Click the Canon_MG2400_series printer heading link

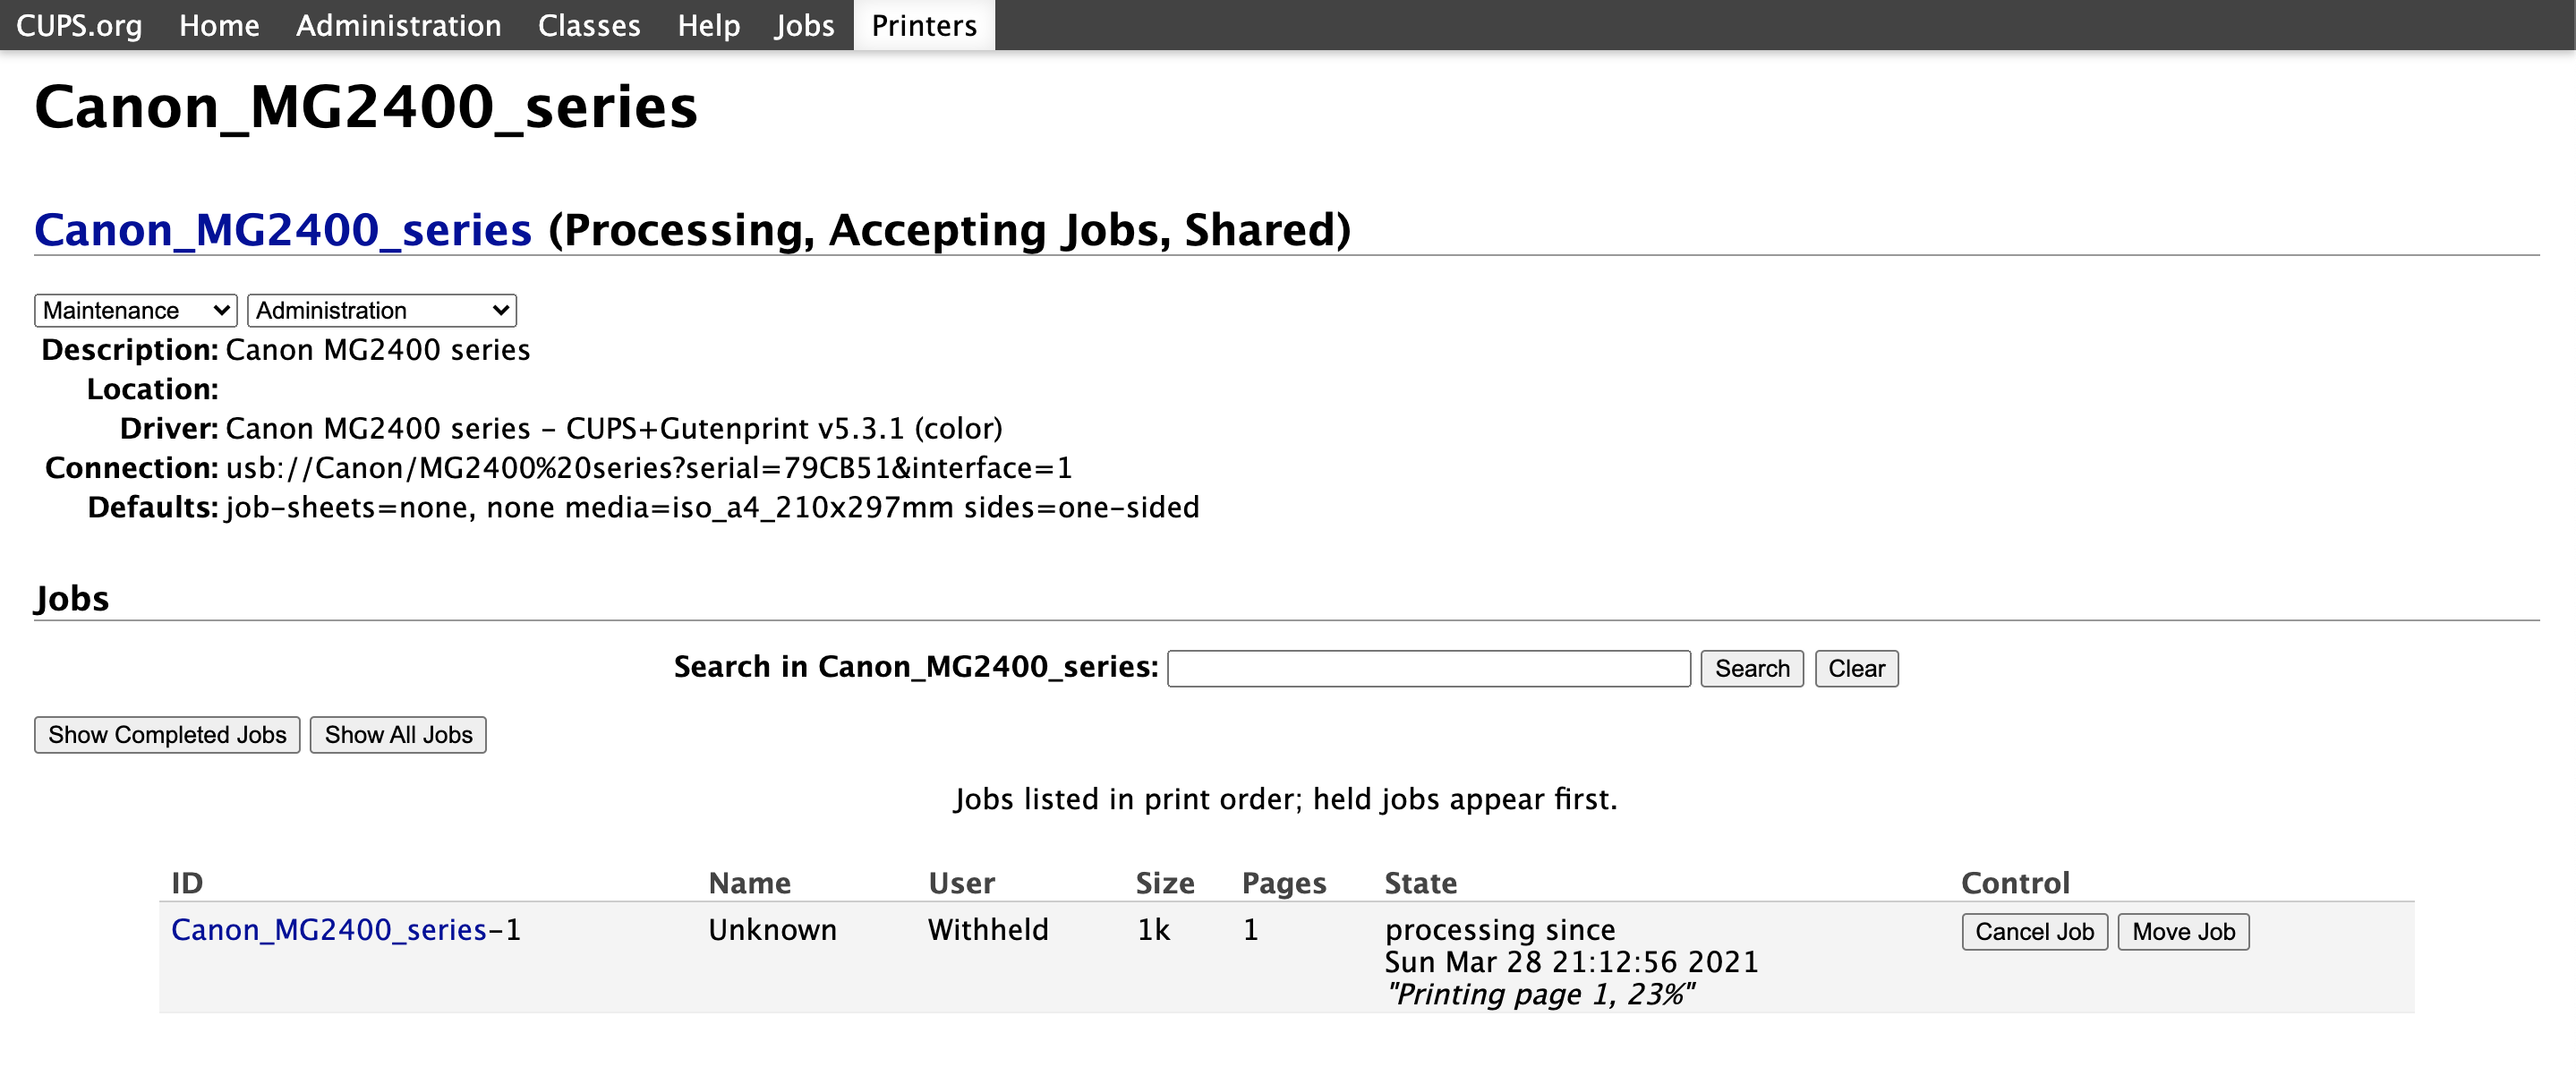[x=283, y=230]
